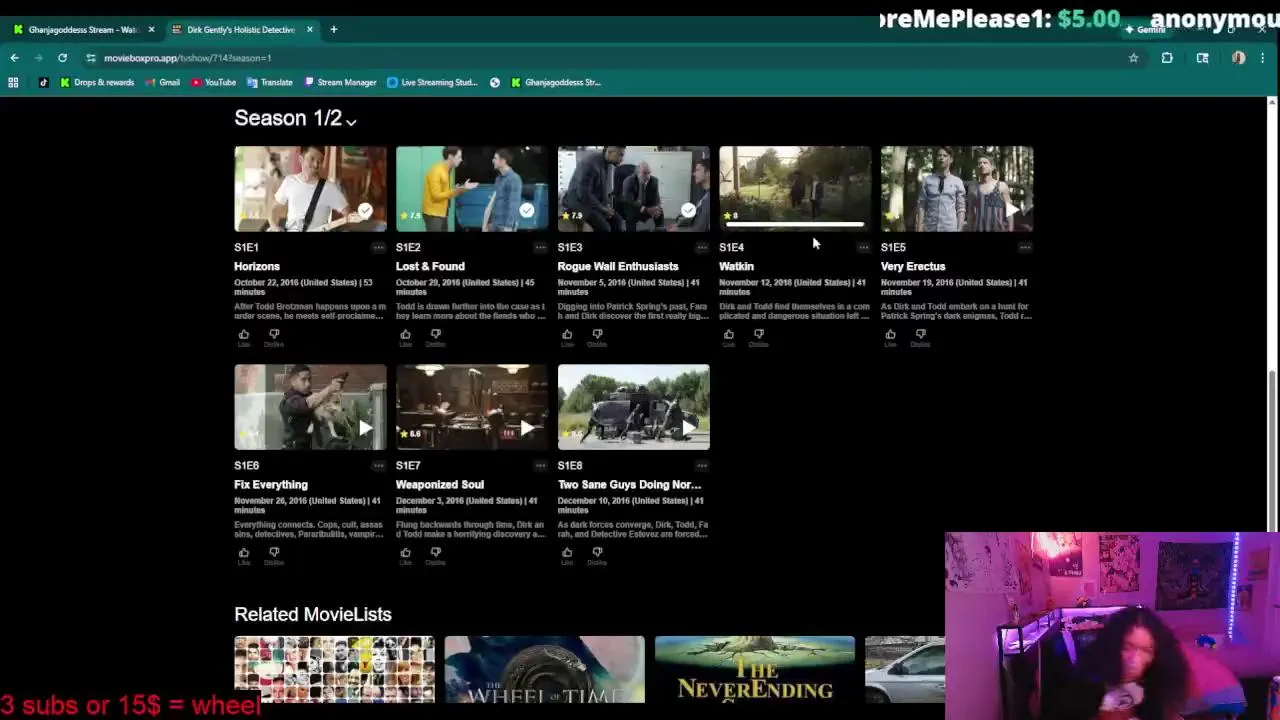Dislike the Weaponized Soul episode

tap(436, 555)
